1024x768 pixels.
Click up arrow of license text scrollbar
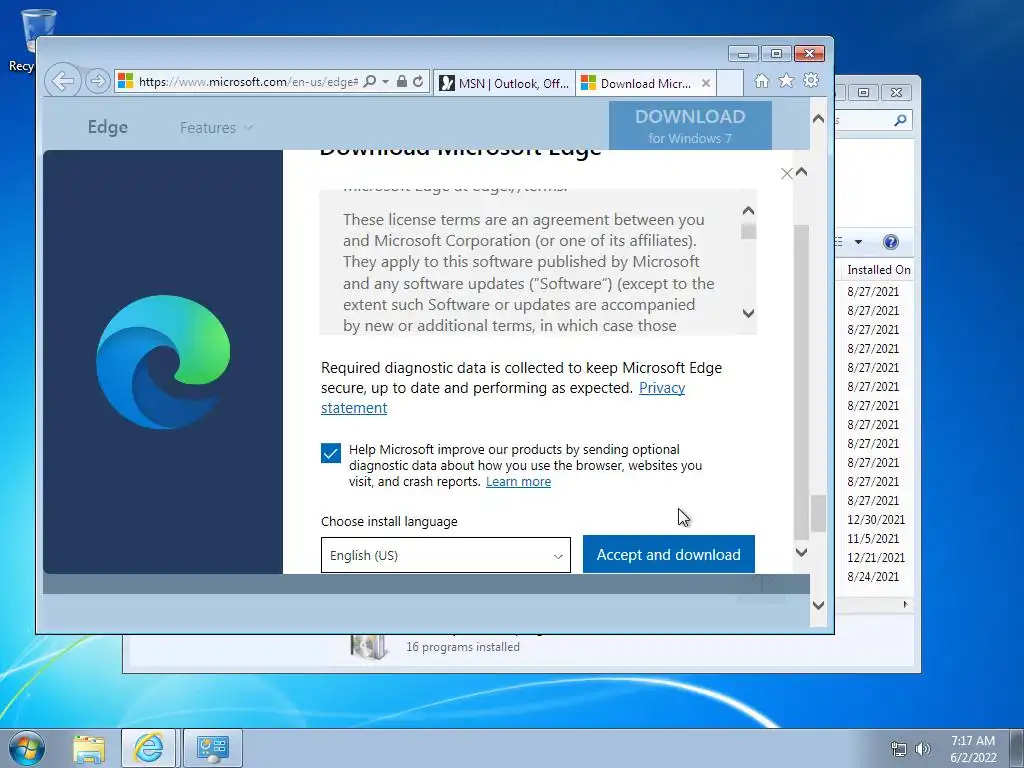748,210
